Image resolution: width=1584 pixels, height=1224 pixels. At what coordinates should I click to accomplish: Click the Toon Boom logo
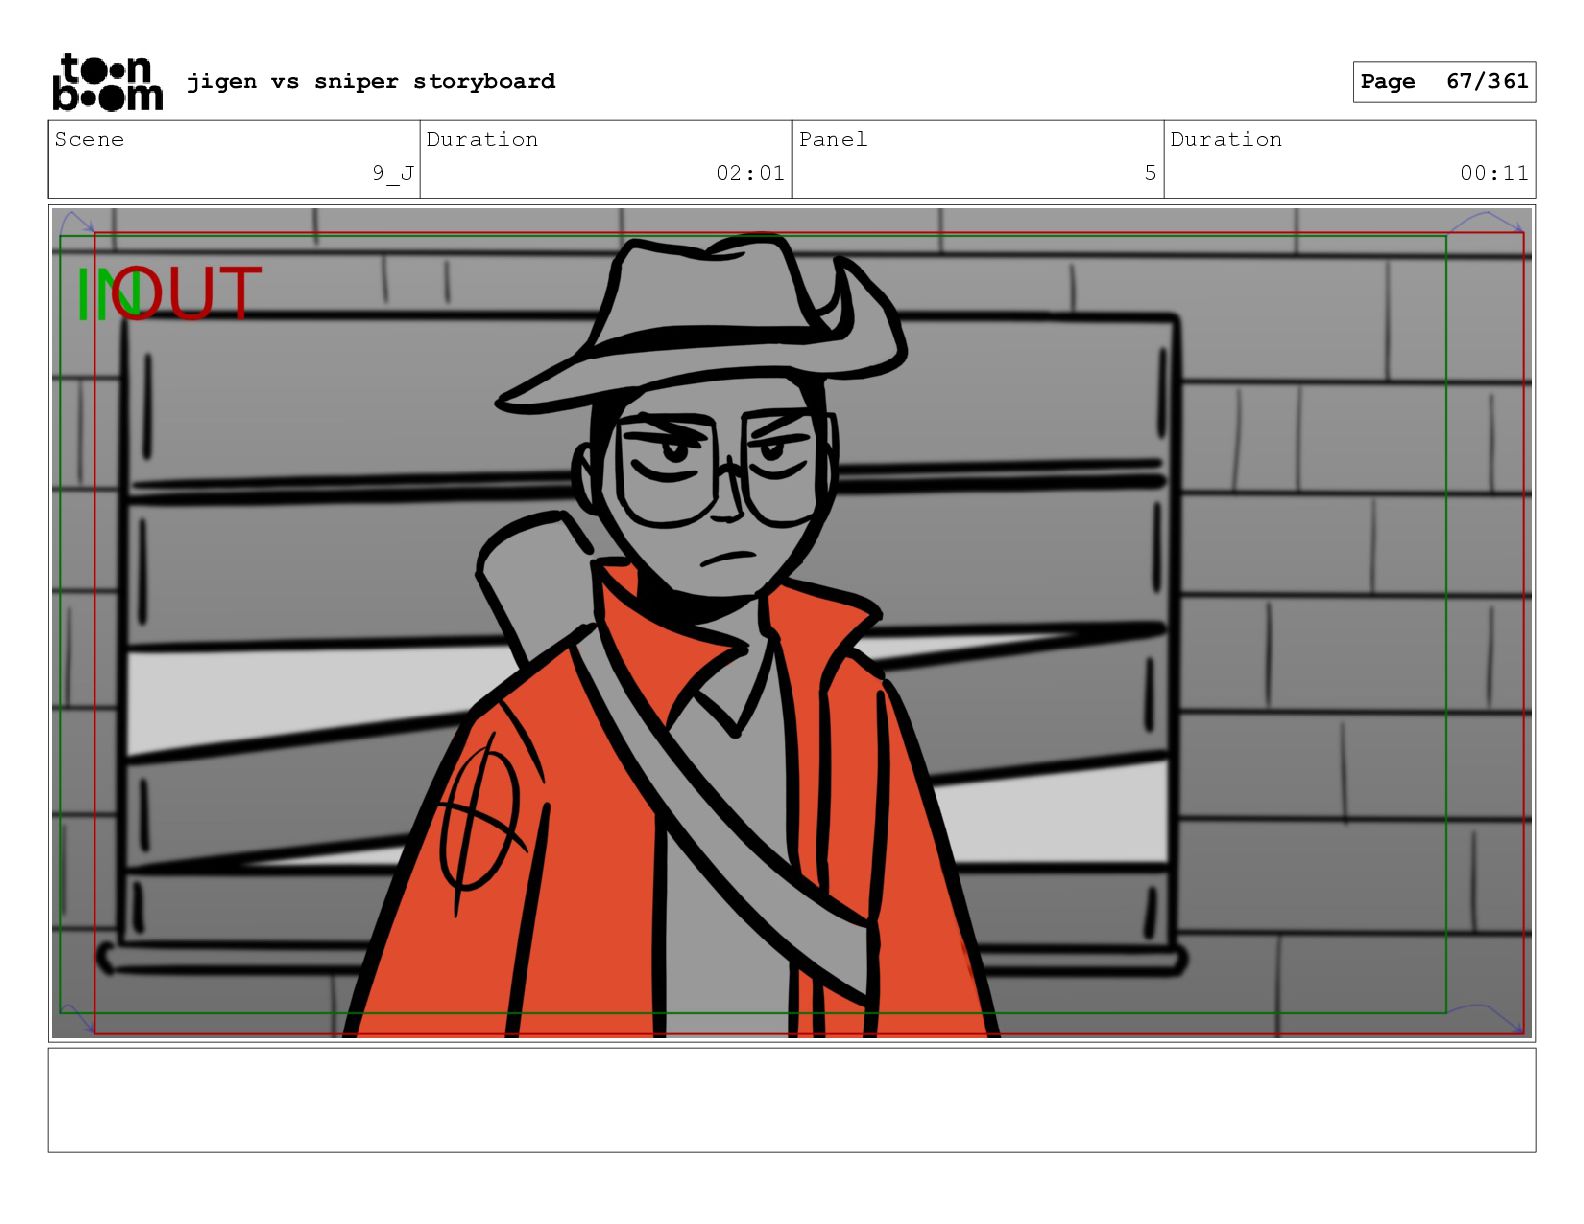[x=107, y=81]
